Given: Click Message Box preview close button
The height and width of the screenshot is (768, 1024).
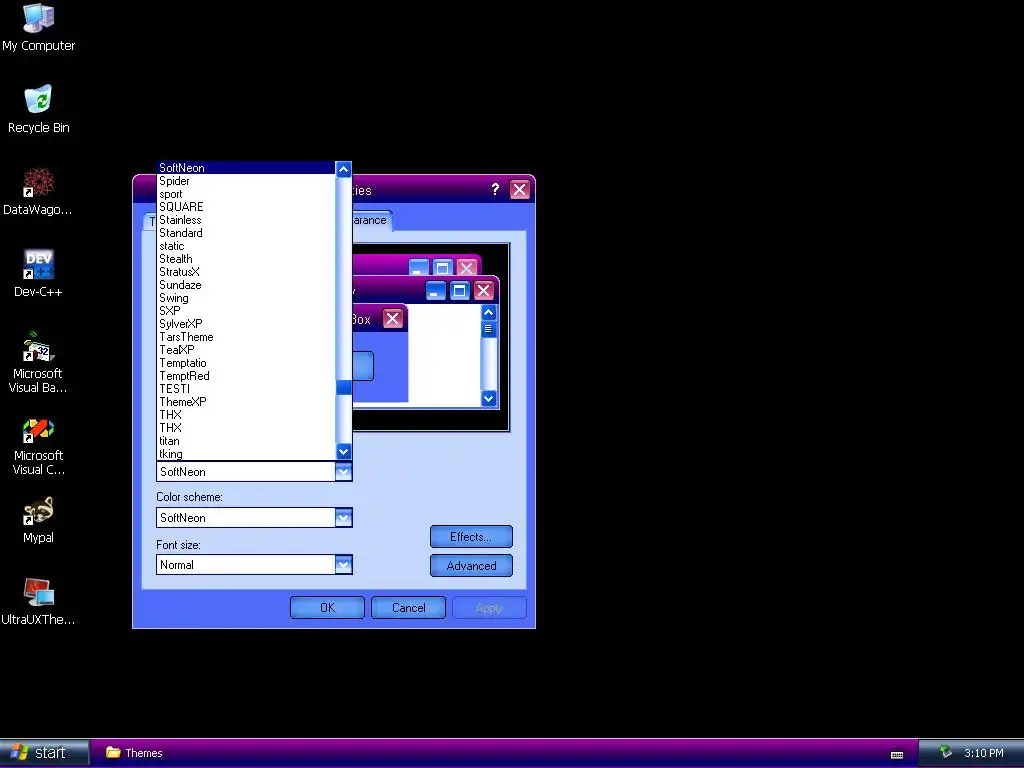Looking at the screenshot, I should [392, 319].
